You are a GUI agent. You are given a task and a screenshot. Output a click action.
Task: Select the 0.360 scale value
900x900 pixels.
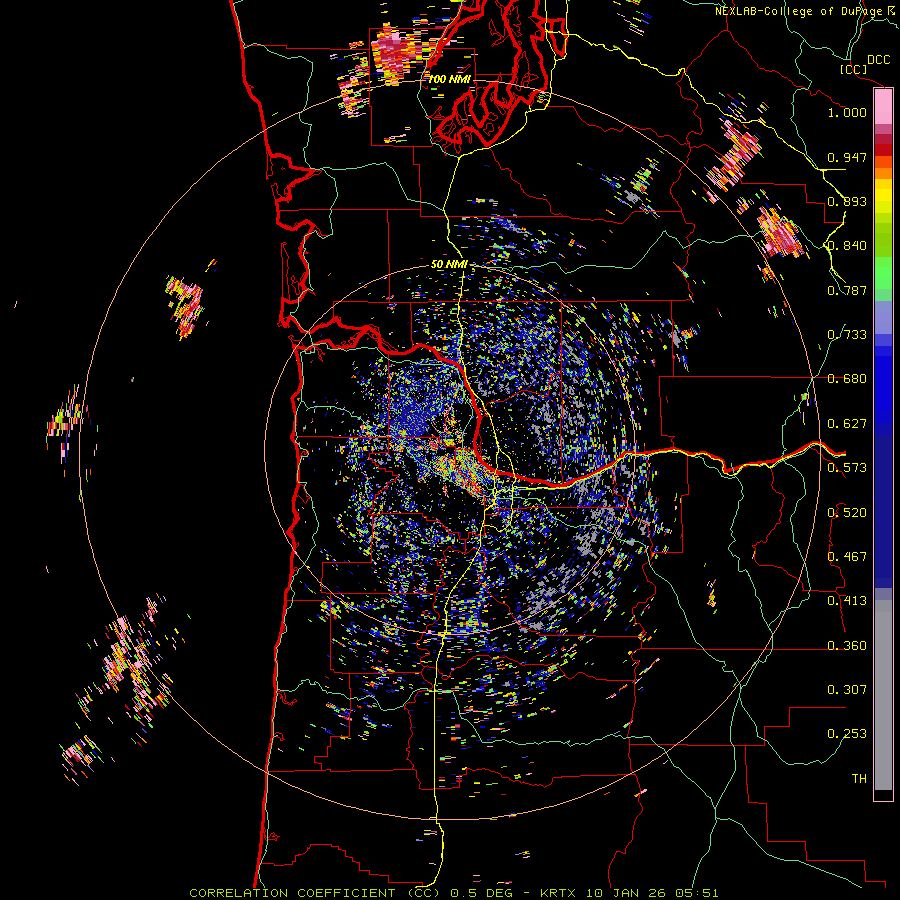[847, 646]
